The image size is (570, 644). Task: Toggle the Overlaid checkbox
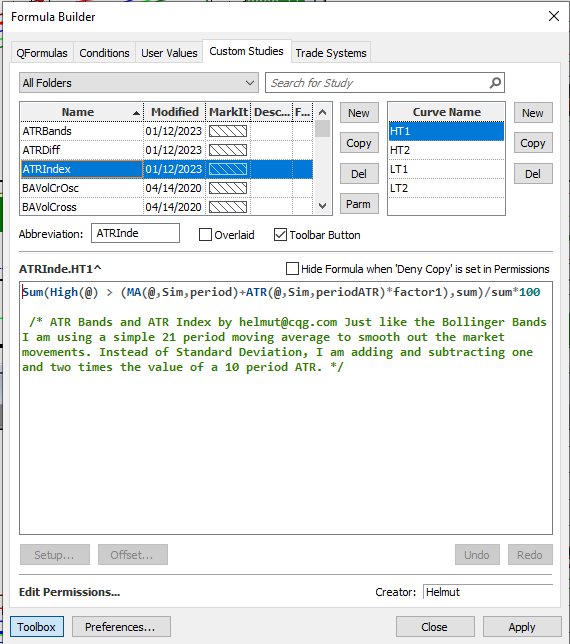(205, 235)
